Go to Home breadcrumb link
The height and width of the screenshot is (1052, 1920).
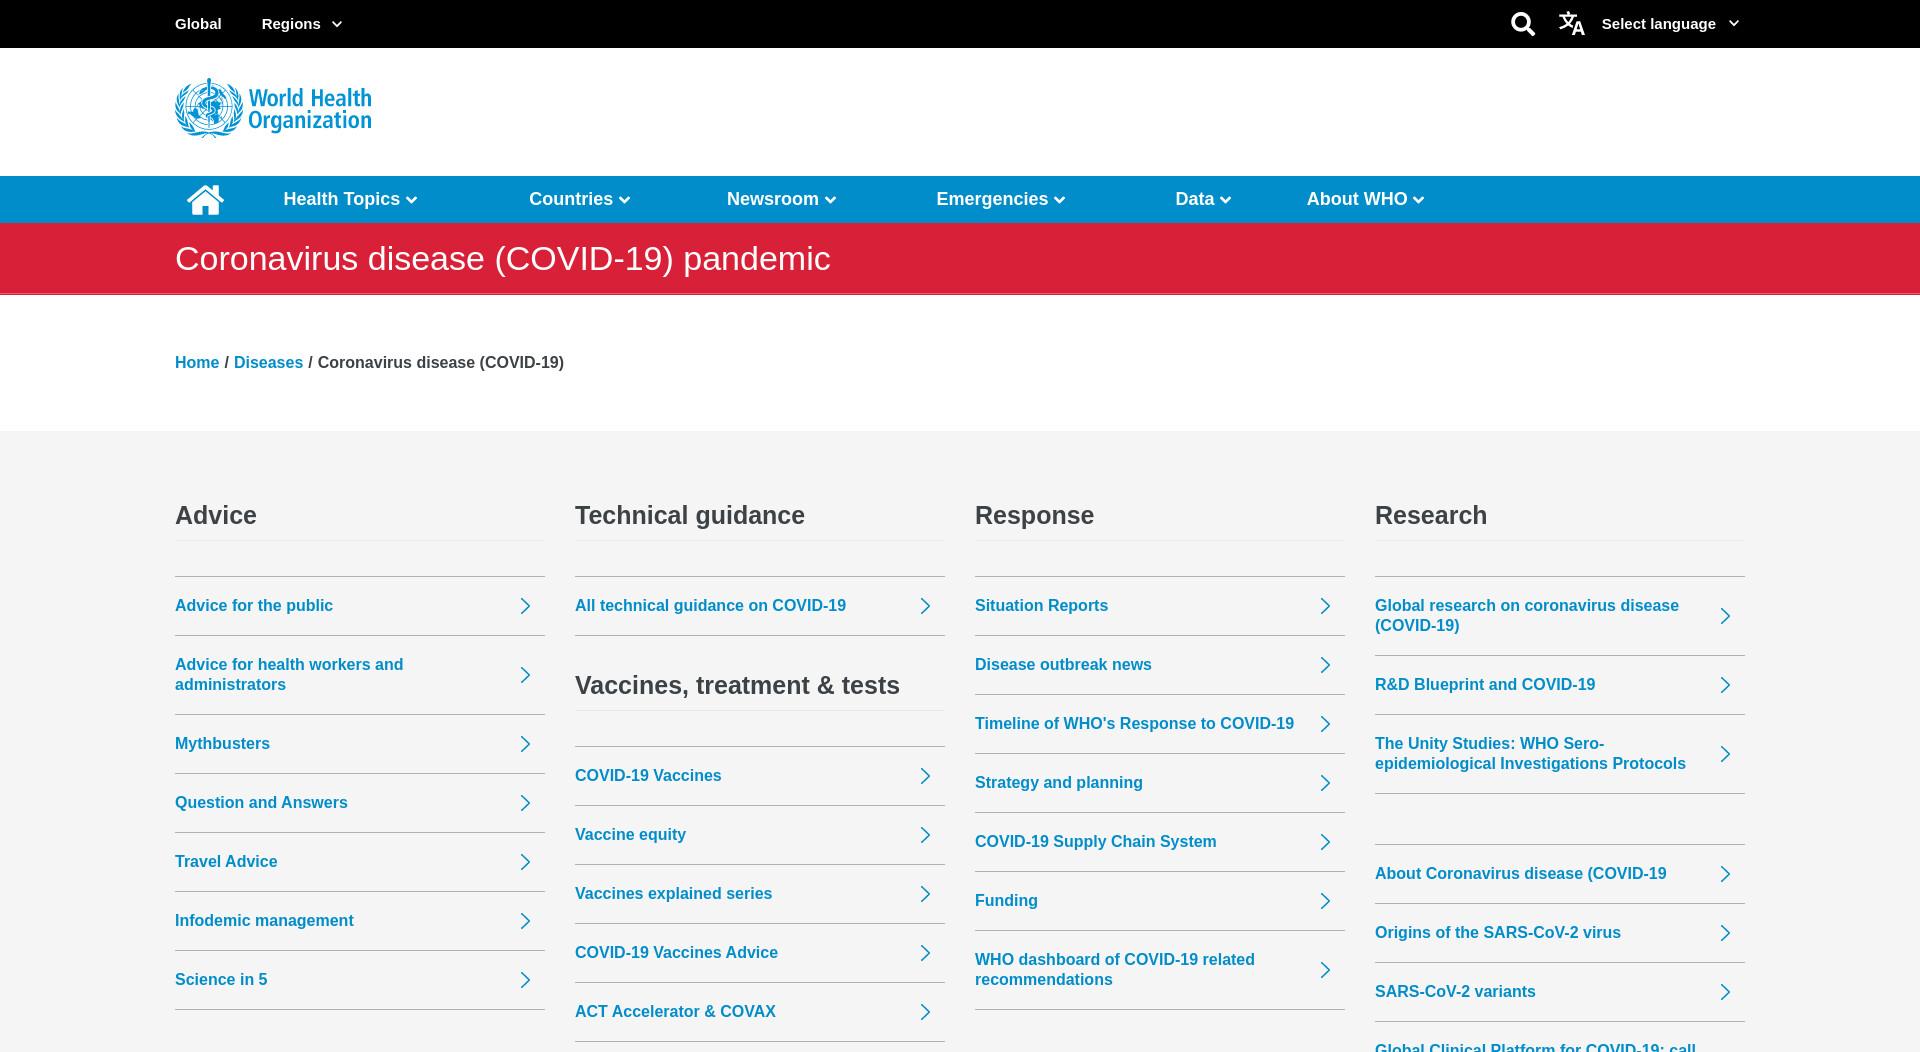click(197, 362)
